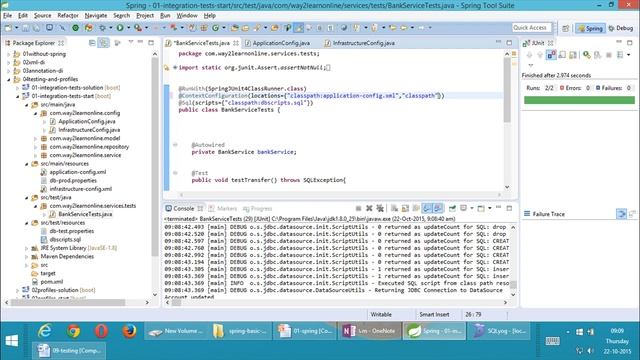
Task: Click the green Boot Dashboard icon in toolbar
Action: click(76, 28)
